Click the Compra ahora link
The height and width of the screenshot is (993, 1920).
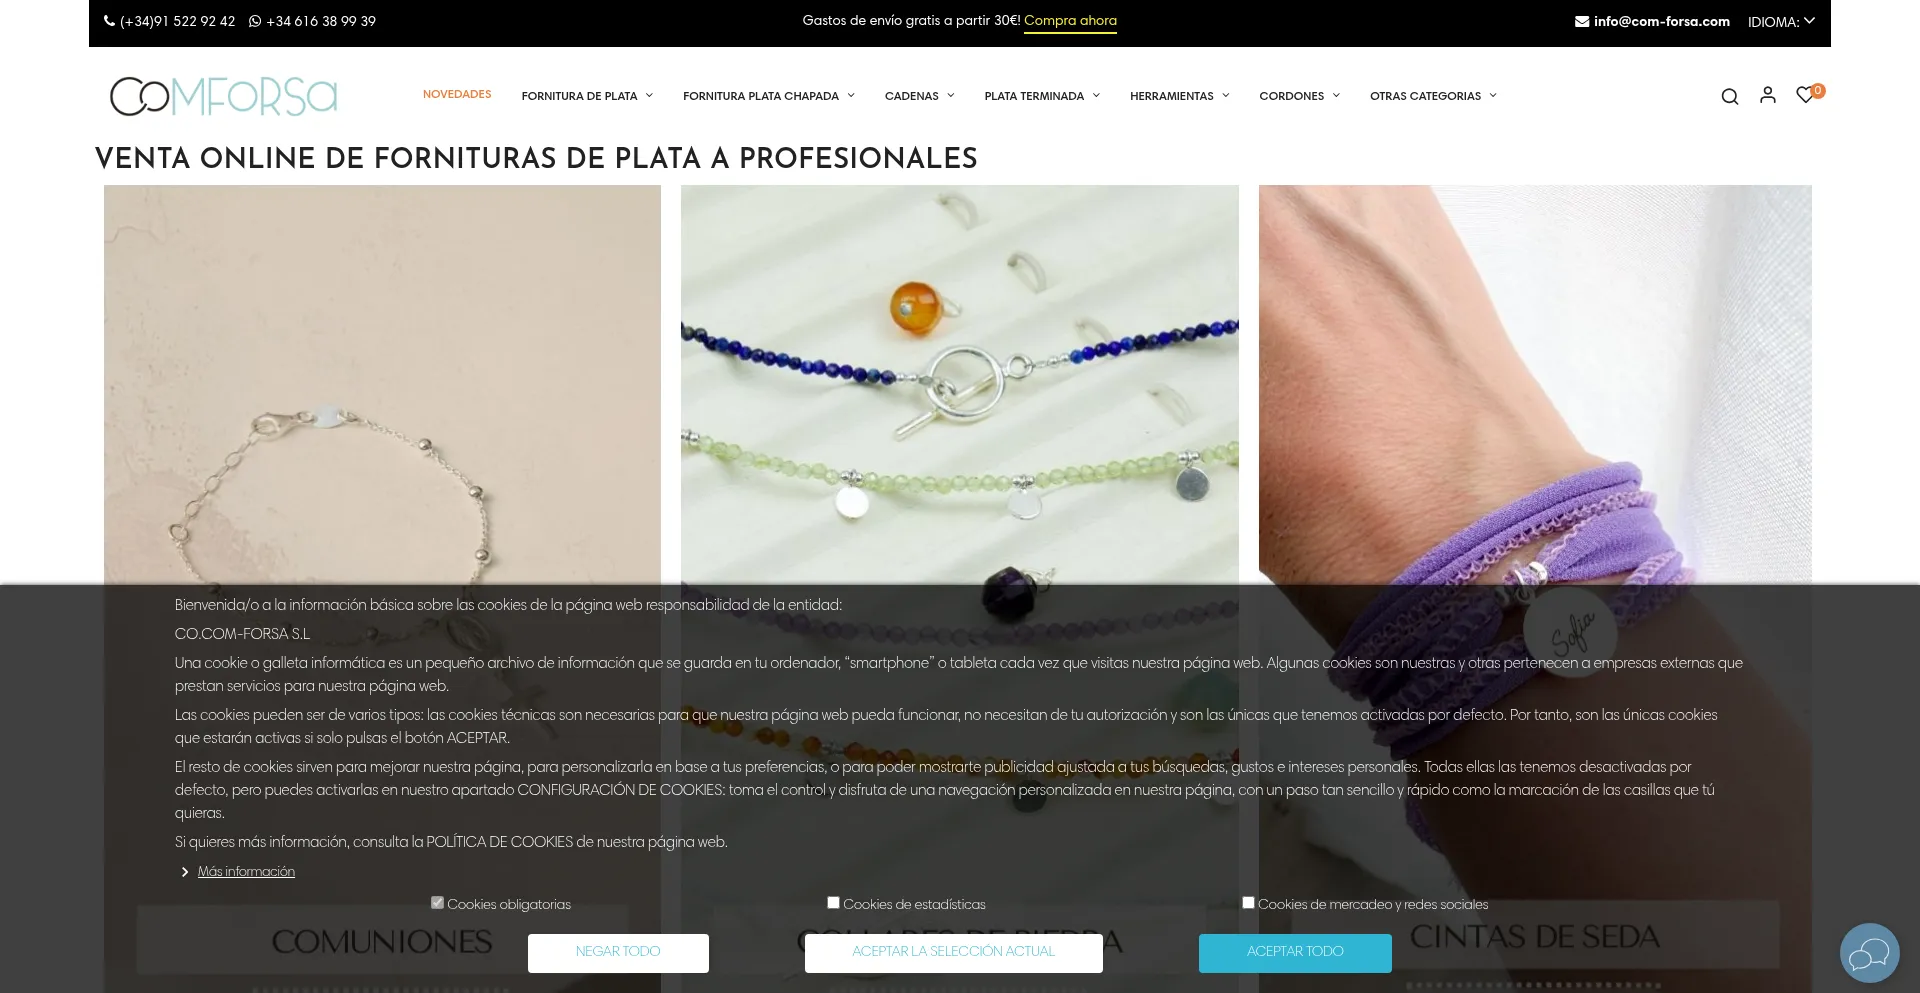click(1070, 21)
